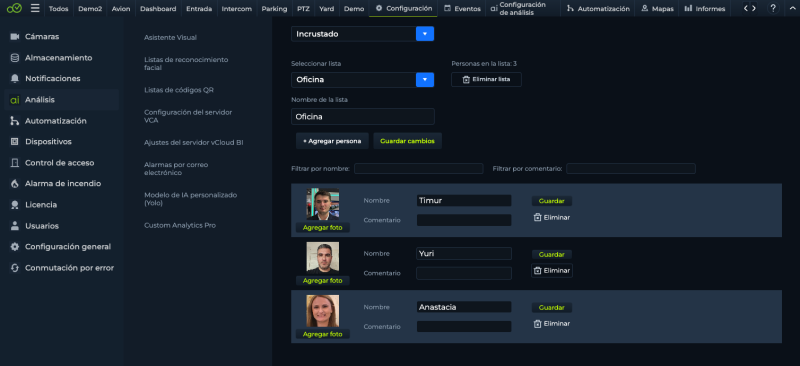Open Licencia in the sidebar
This screenshot has height=366, width=800.
tap(62, 205)
